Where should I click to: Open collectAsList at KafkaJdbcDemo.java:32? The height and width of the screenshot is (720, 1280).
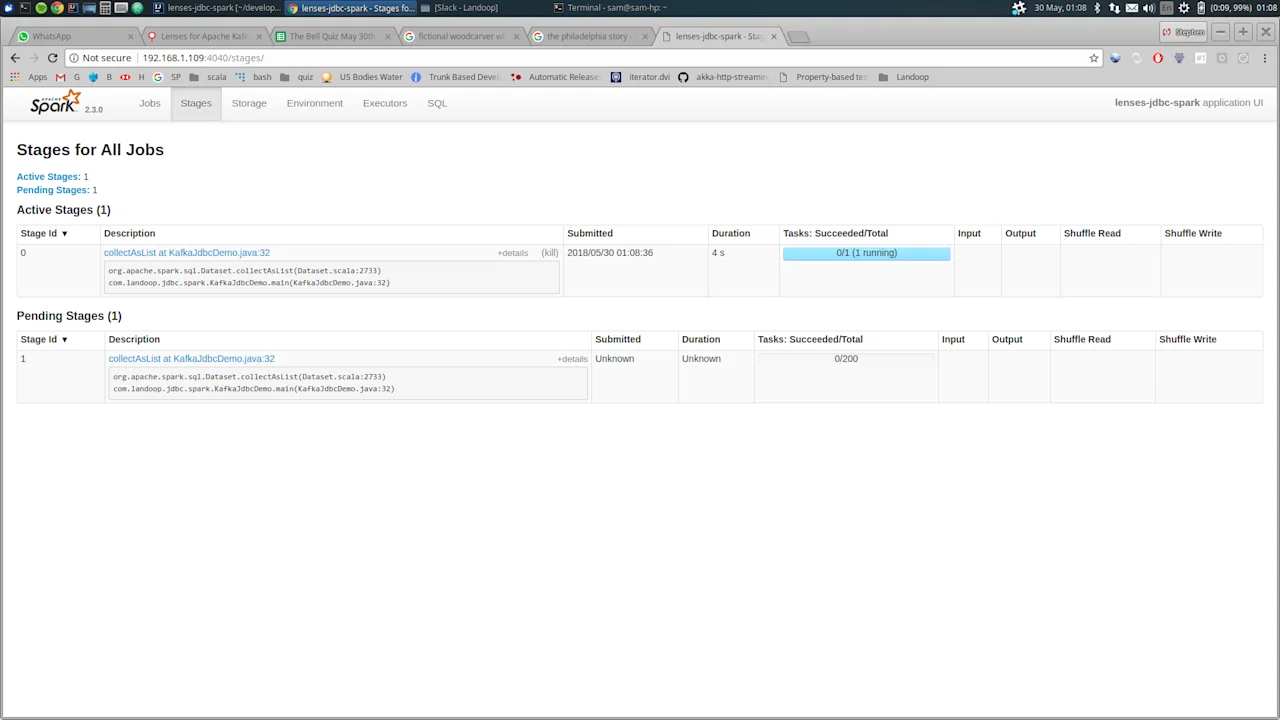click(x=187, y=252)
